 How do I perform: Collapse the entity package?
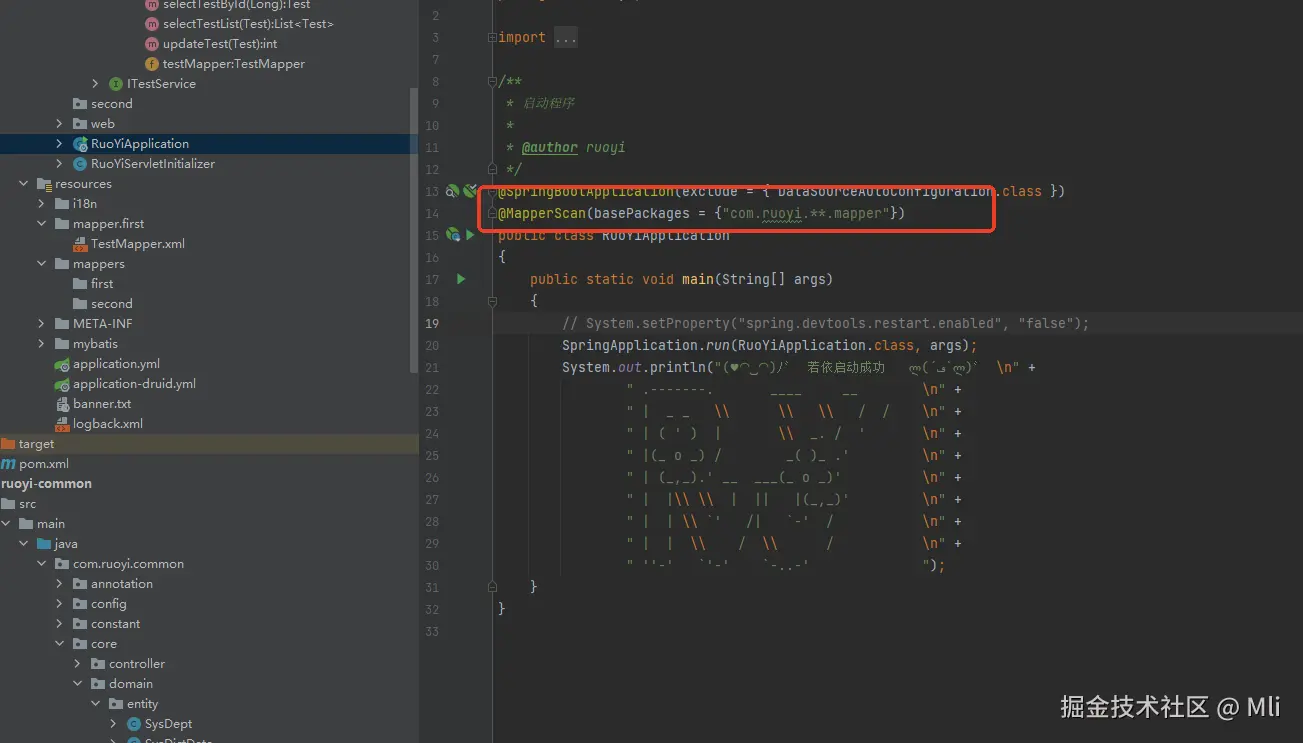point(96,704)
